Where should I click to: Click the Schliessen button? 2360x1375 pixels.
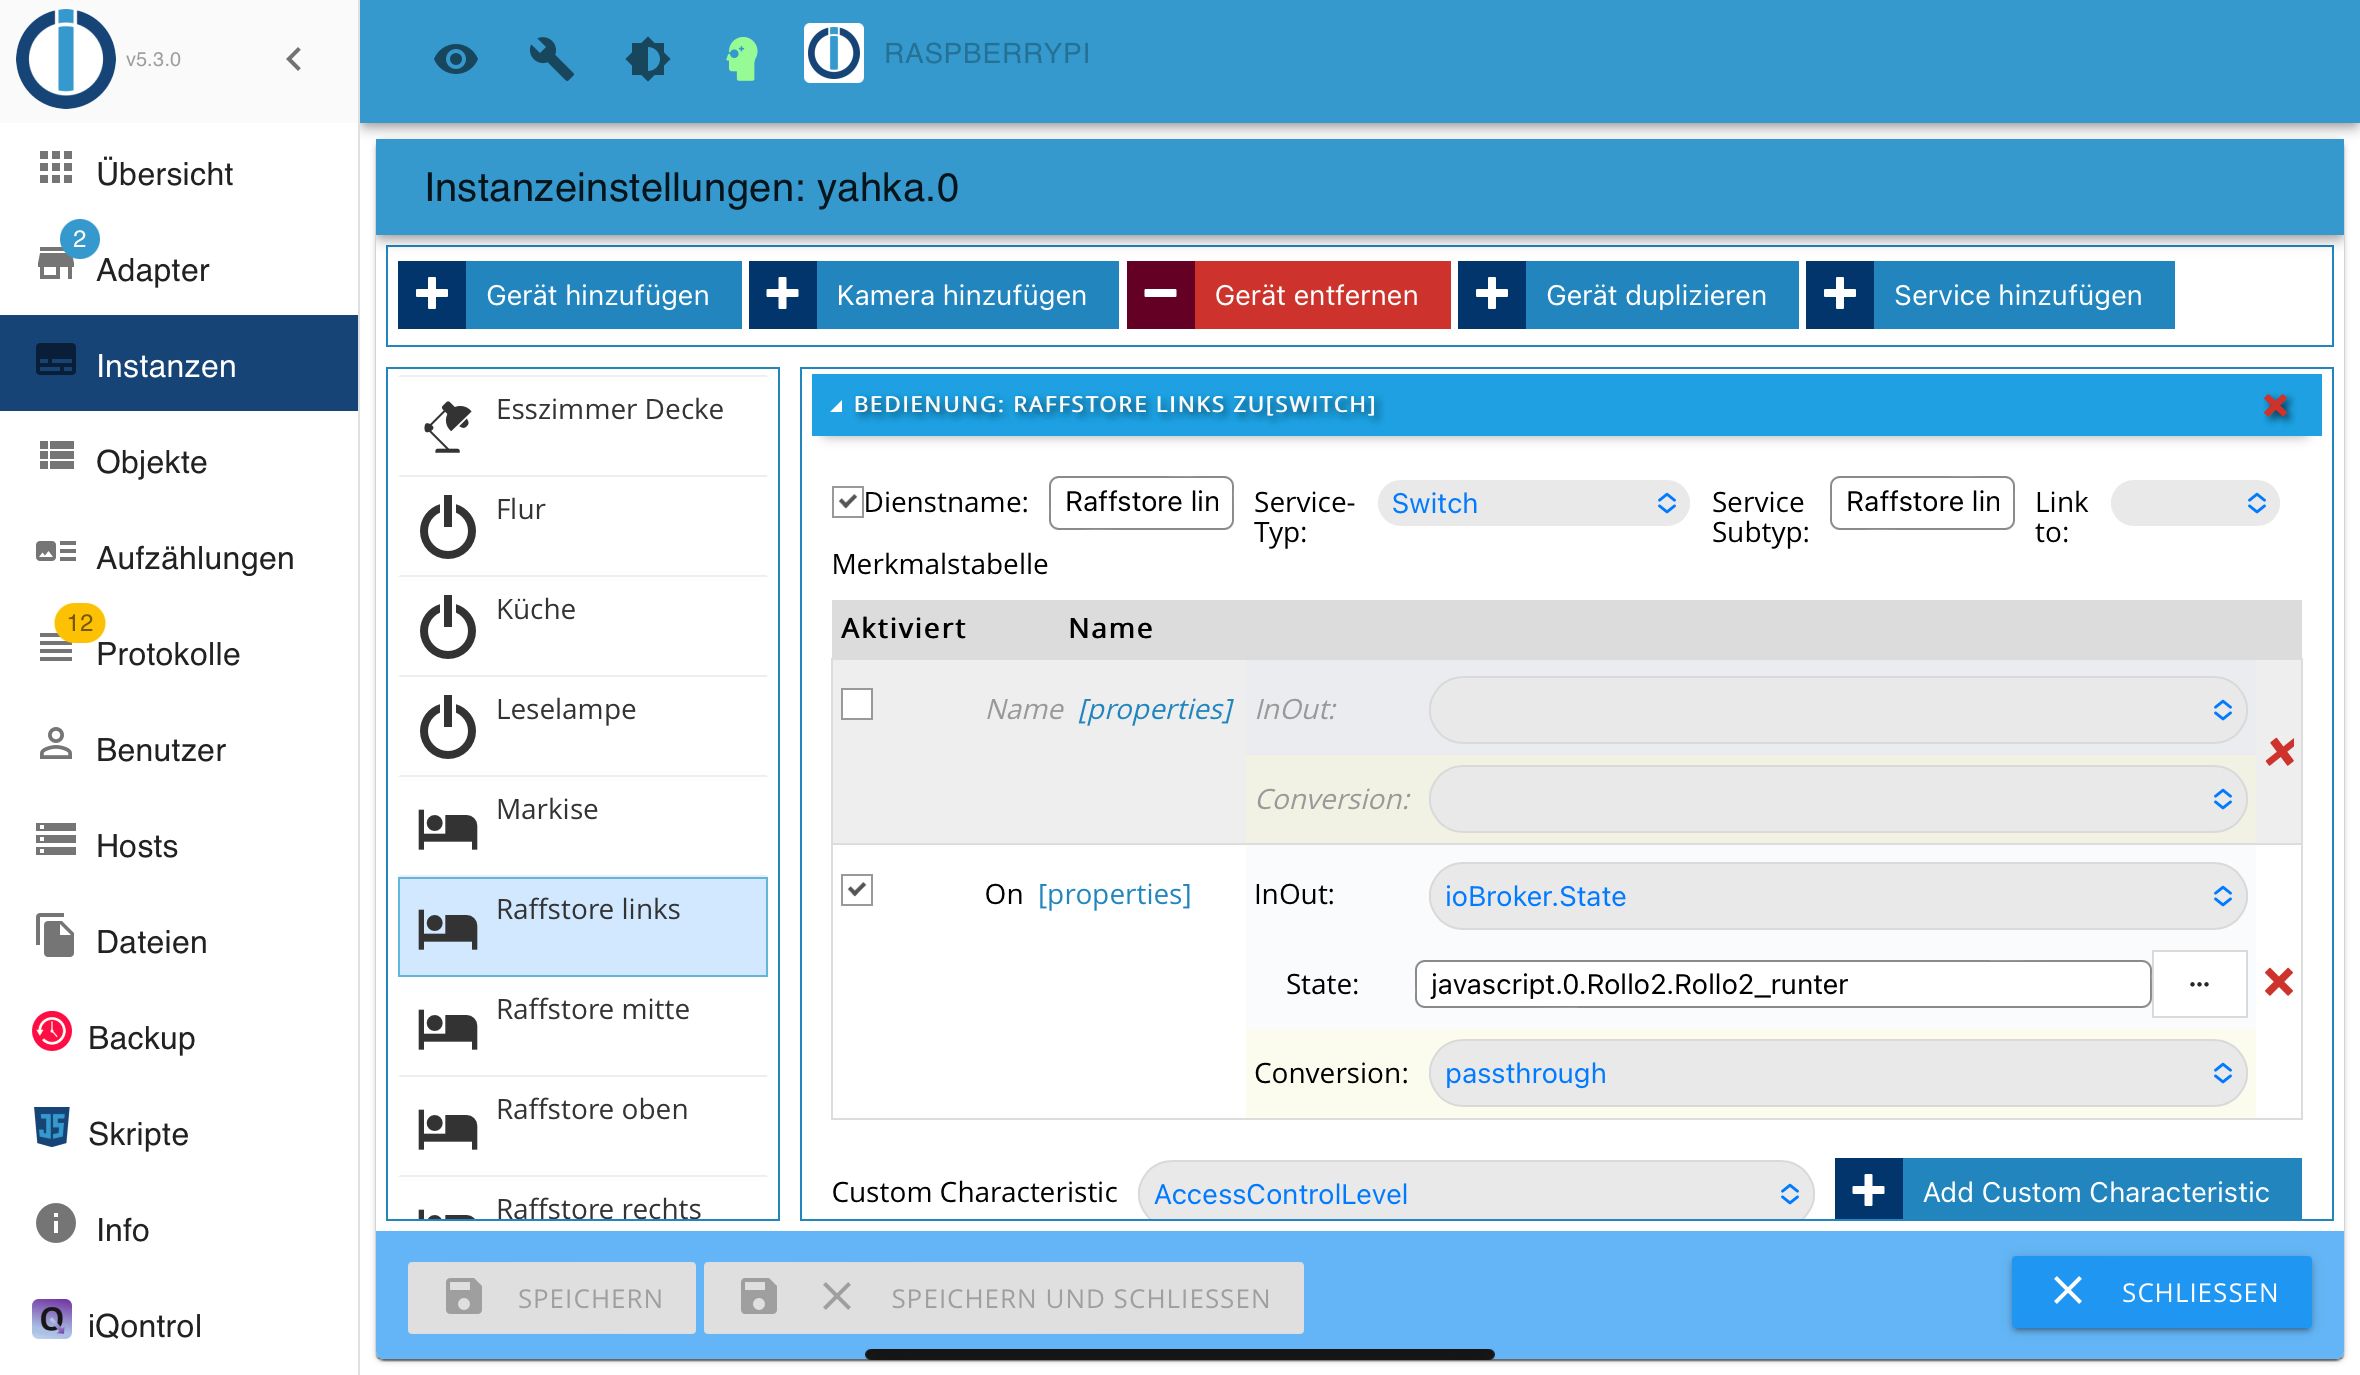2162,1292
